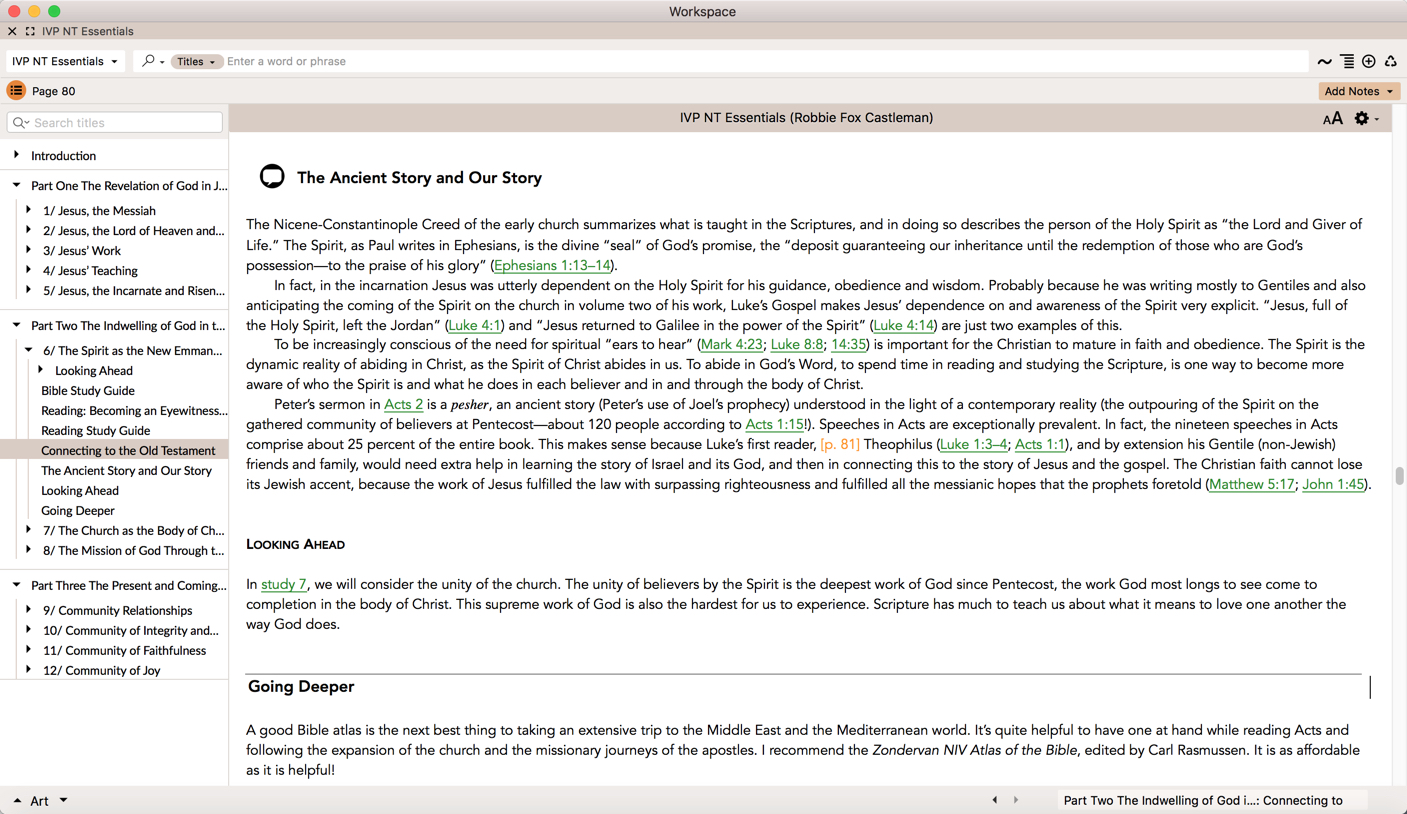Image resolution: width=1407 pixels, height=814 pixels.
Task: Expand 8/ The Mission of God chapter
Action: tap(29, 550)
